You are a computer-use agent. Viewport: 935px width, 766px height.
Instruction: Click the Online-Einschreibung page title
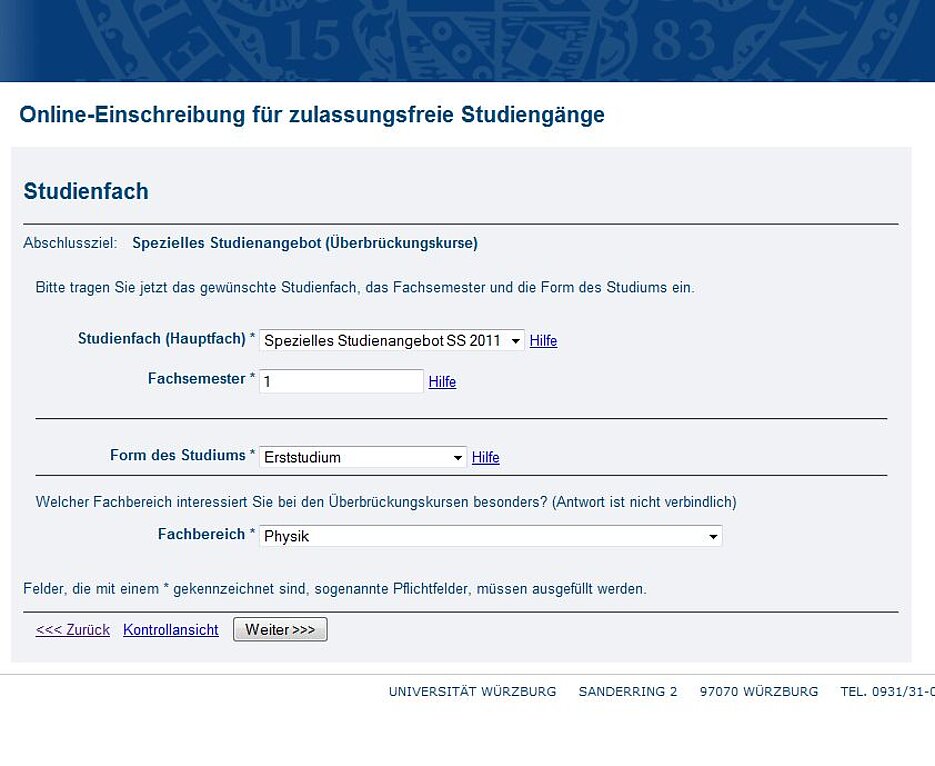click(312, 115)
